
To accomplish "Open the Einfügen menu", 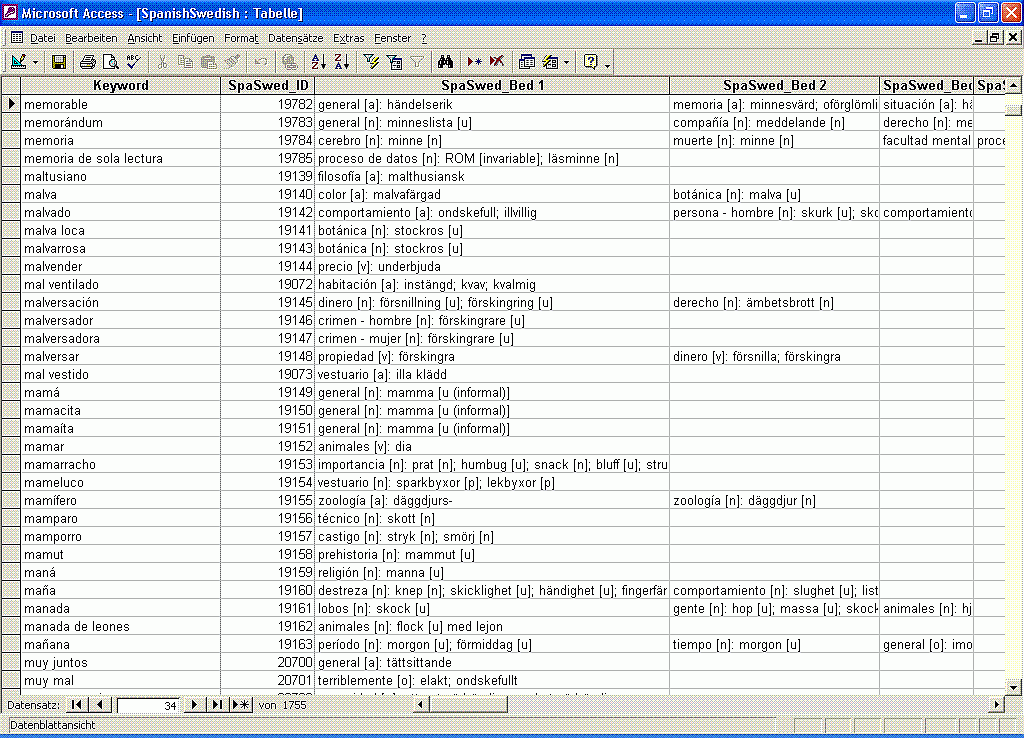I will point(193,38).
